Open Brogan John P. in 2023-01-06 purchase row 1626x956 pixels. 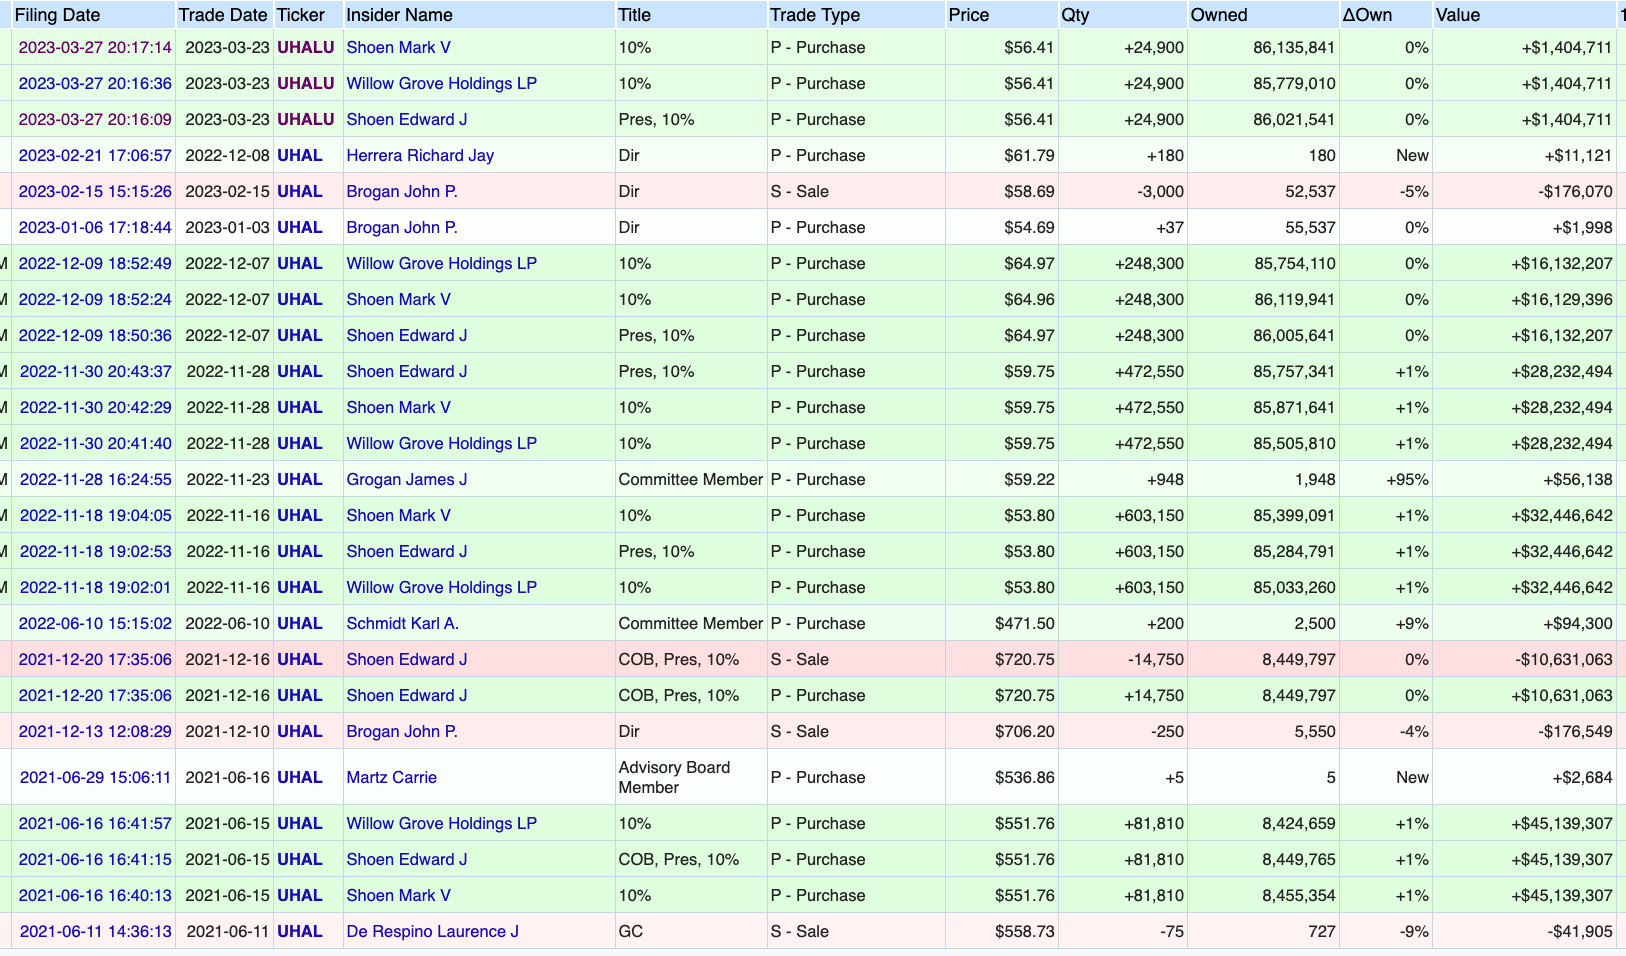point(402,227)
